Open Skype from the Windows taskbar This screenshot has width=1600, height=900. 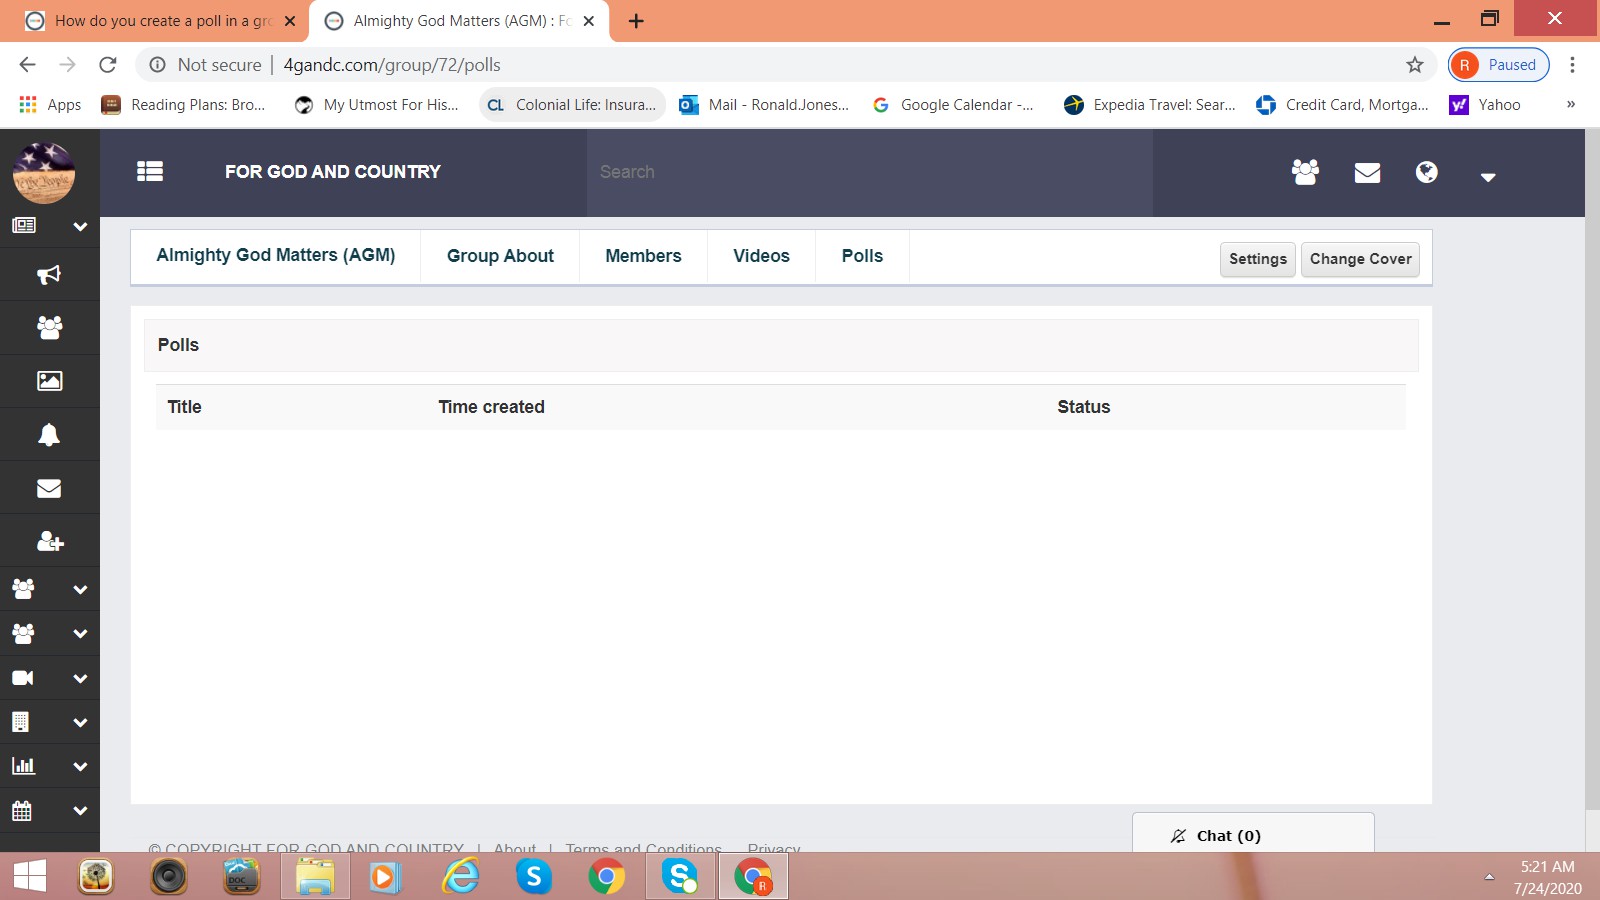click(x=534, y=877)
